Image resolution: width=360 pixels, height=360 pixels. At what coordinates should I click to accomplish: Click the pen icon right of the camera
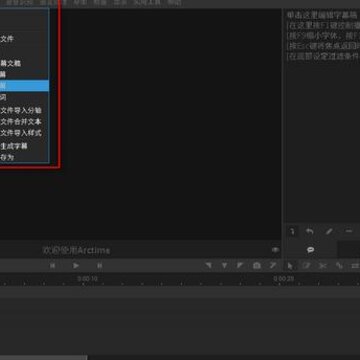273,265
